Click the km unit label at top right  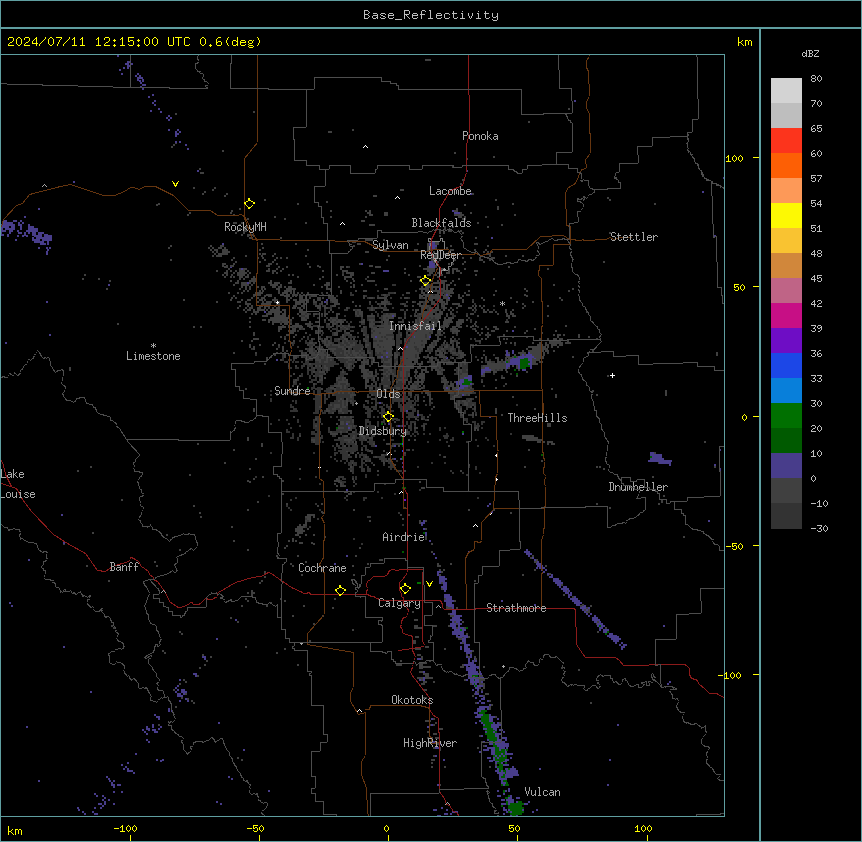click(x=745, y=42)
